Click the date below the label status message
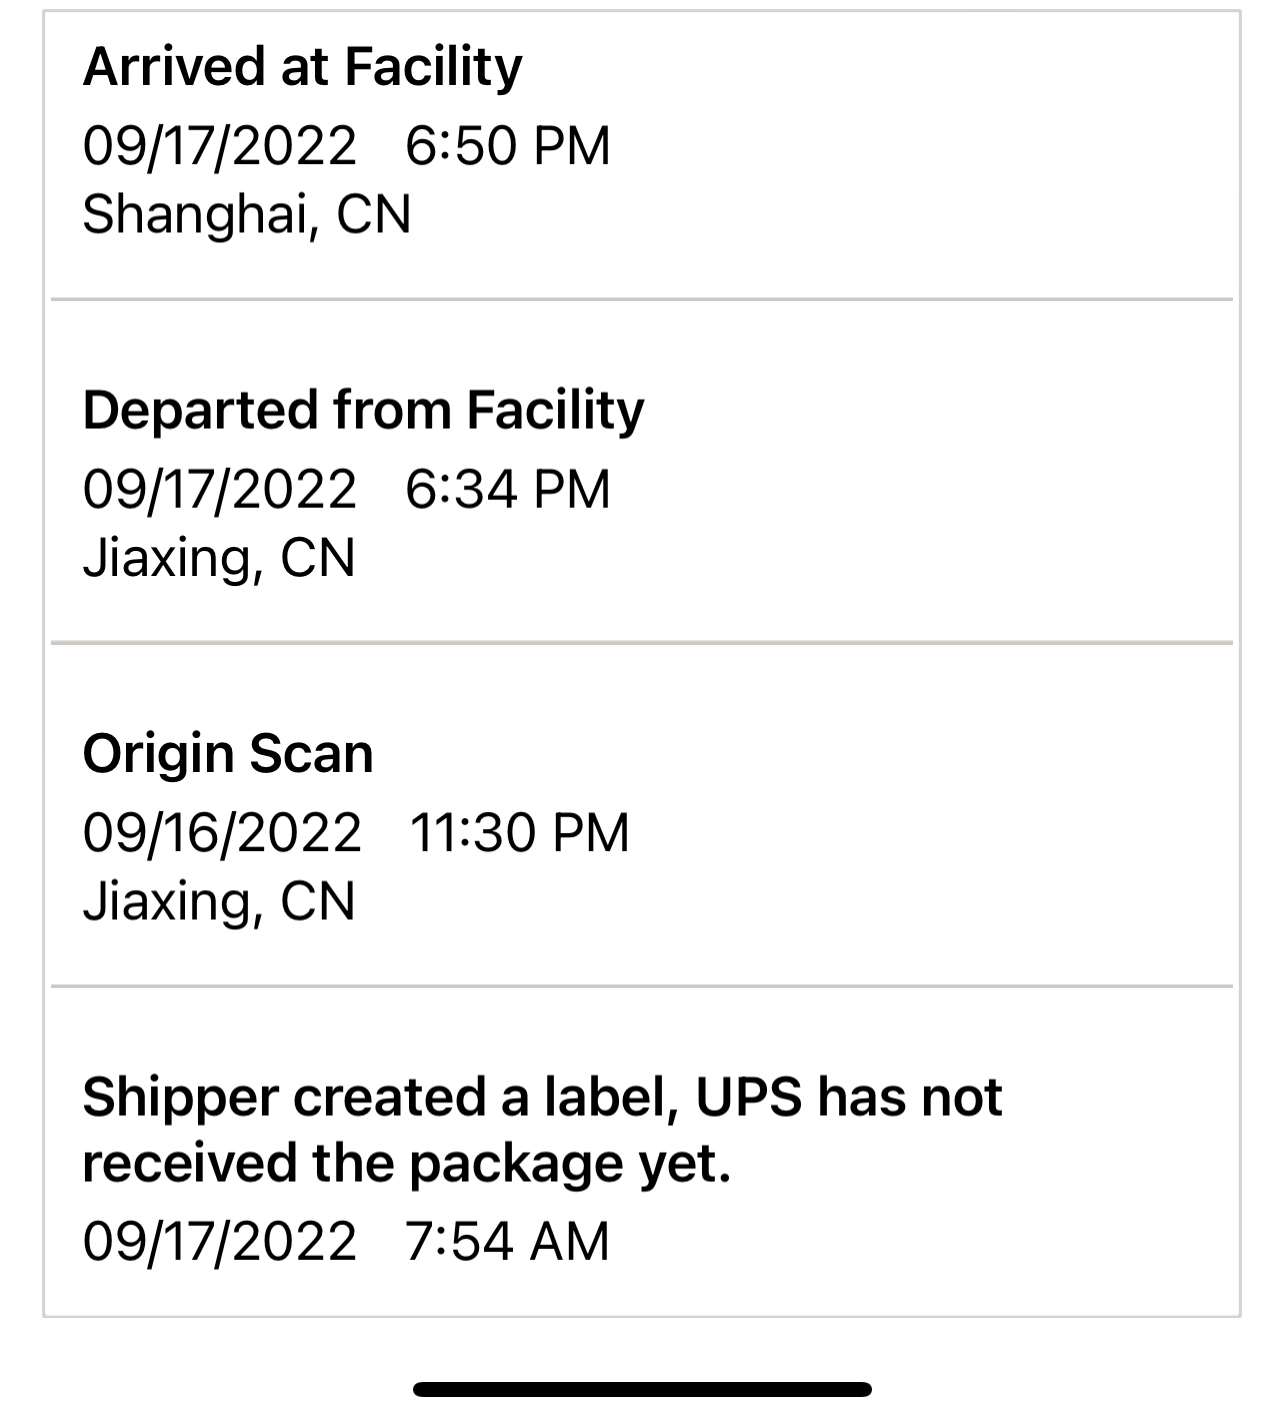This screenshot has height=1421, width=1284. tap(219, 1242)
